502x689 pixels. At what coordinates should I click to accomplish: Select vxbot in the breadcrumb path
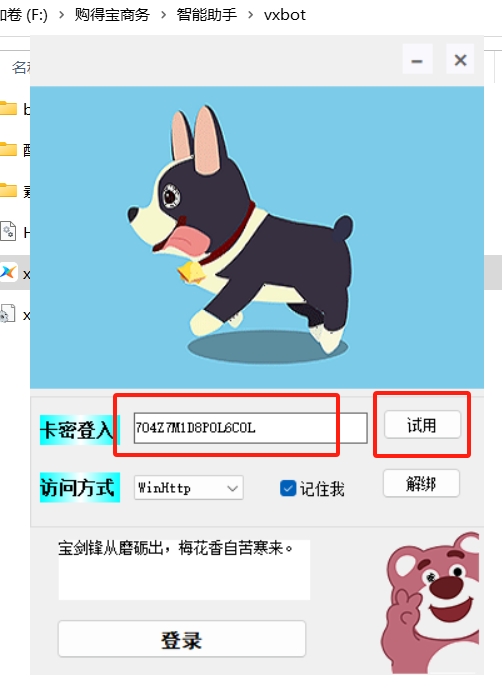tap(284, 15)
